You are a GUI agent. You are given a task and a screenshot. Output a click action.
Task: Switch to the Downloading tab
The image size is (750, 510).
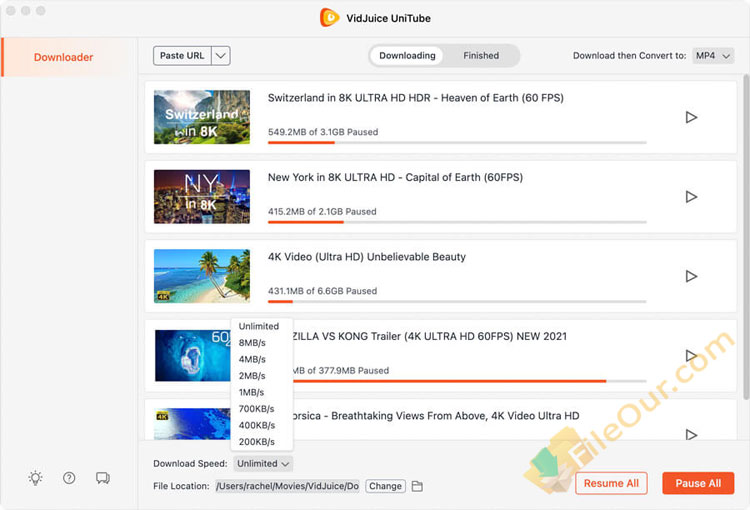coord(407,56)
